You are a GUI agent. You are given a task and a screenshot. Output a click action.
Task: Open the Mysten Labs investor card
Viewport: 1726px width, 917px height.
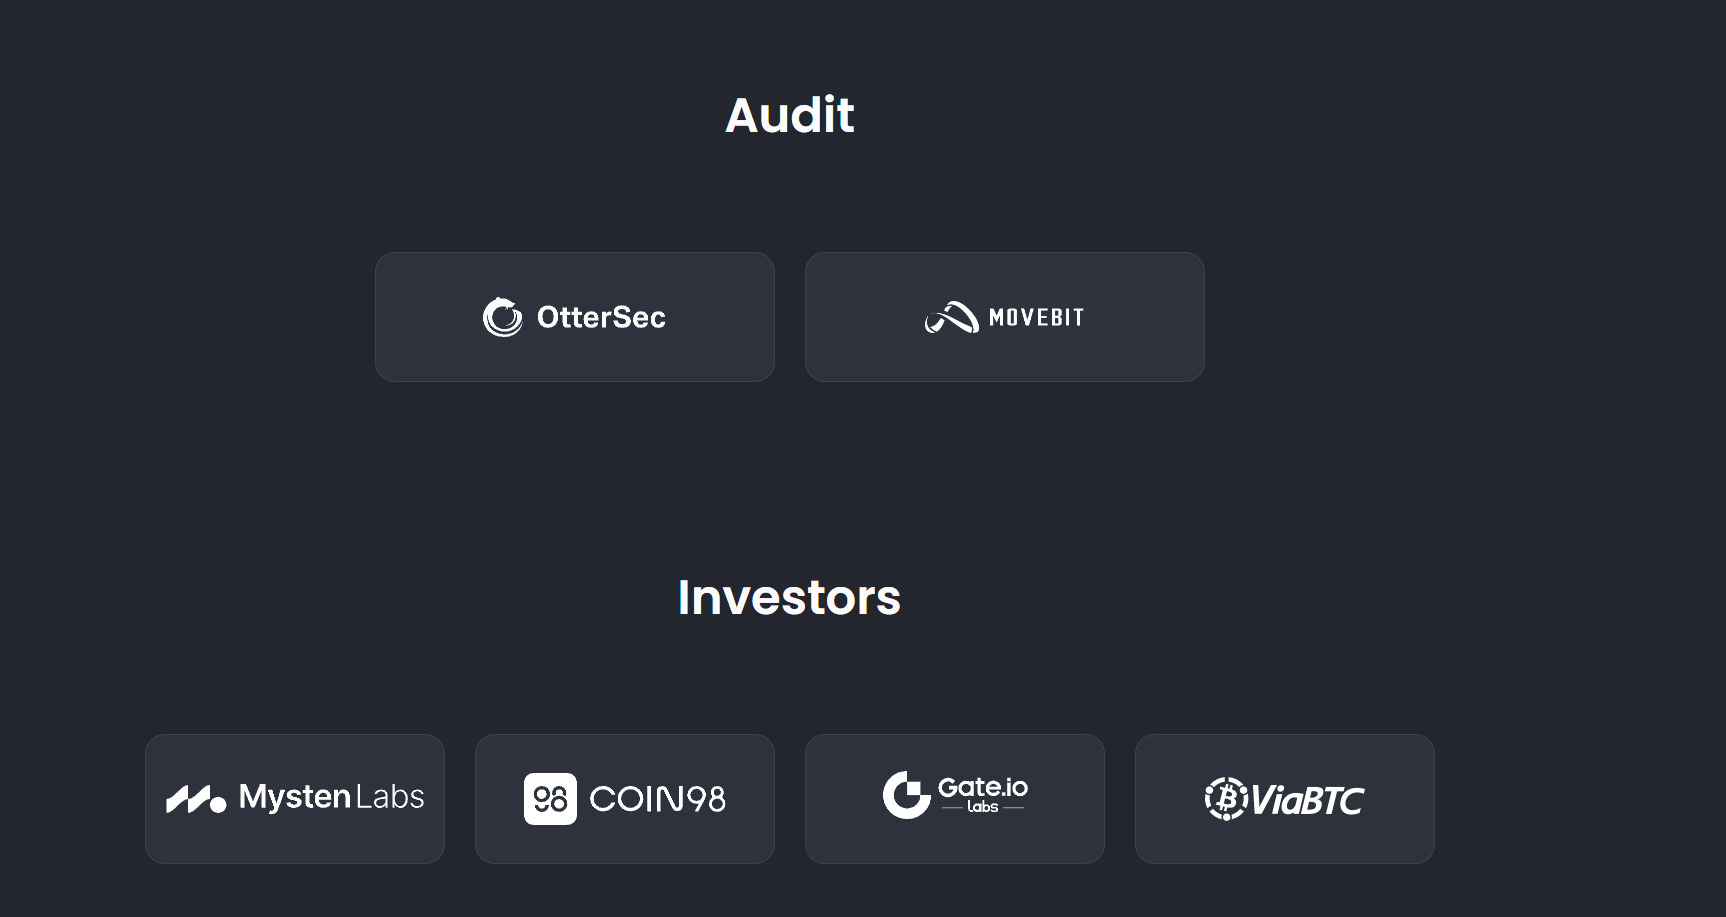click(x=295, y=799)
